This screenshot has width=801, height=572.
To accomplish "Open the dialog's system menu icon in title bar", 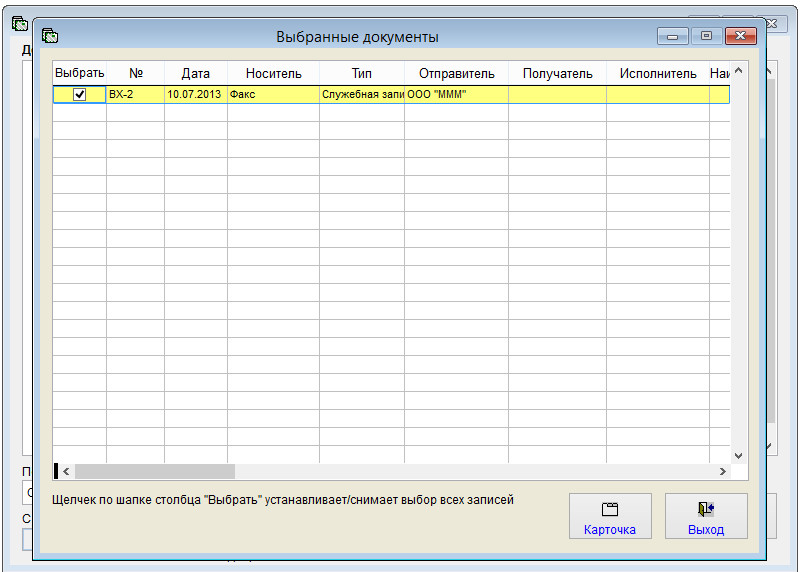I will point(50,37).
